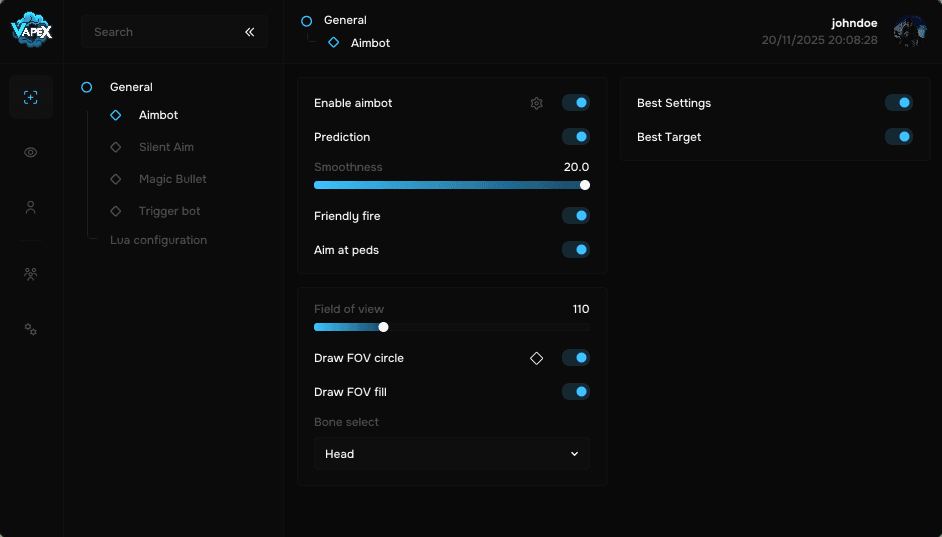The height and width of the screenshot is (537, 942).
Task: Select Trigger bot in the side menu
Action: tap(169, 211)
